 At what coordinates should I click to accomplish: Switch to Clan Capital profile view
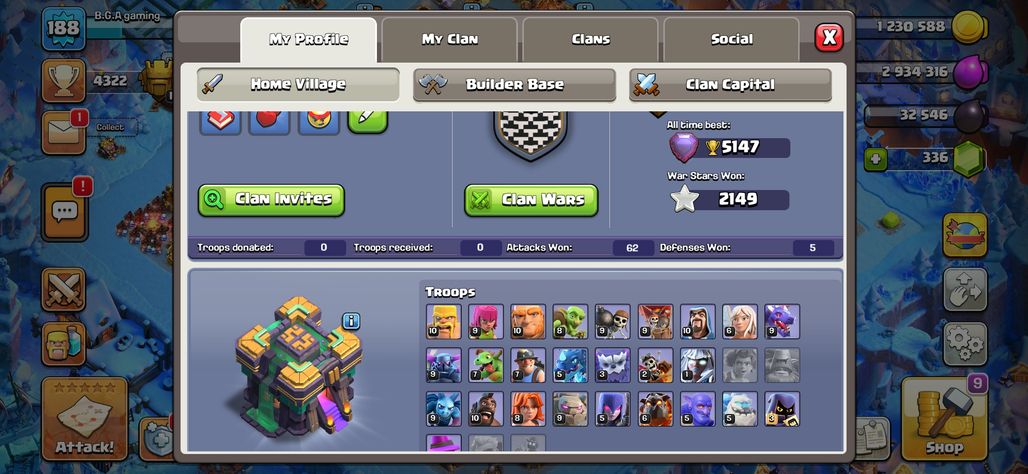tap(730, 85)
